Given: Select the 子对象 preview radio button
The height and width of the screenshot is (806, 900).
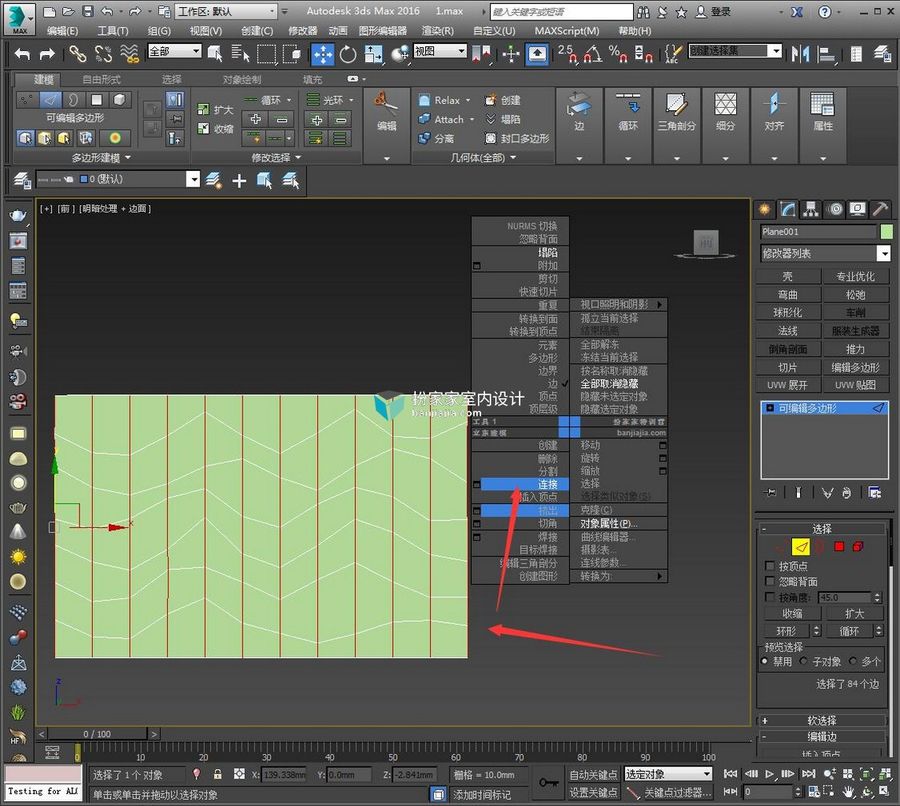Looking at the screenshot, I should pyautogui.click(x=804, y=661).
